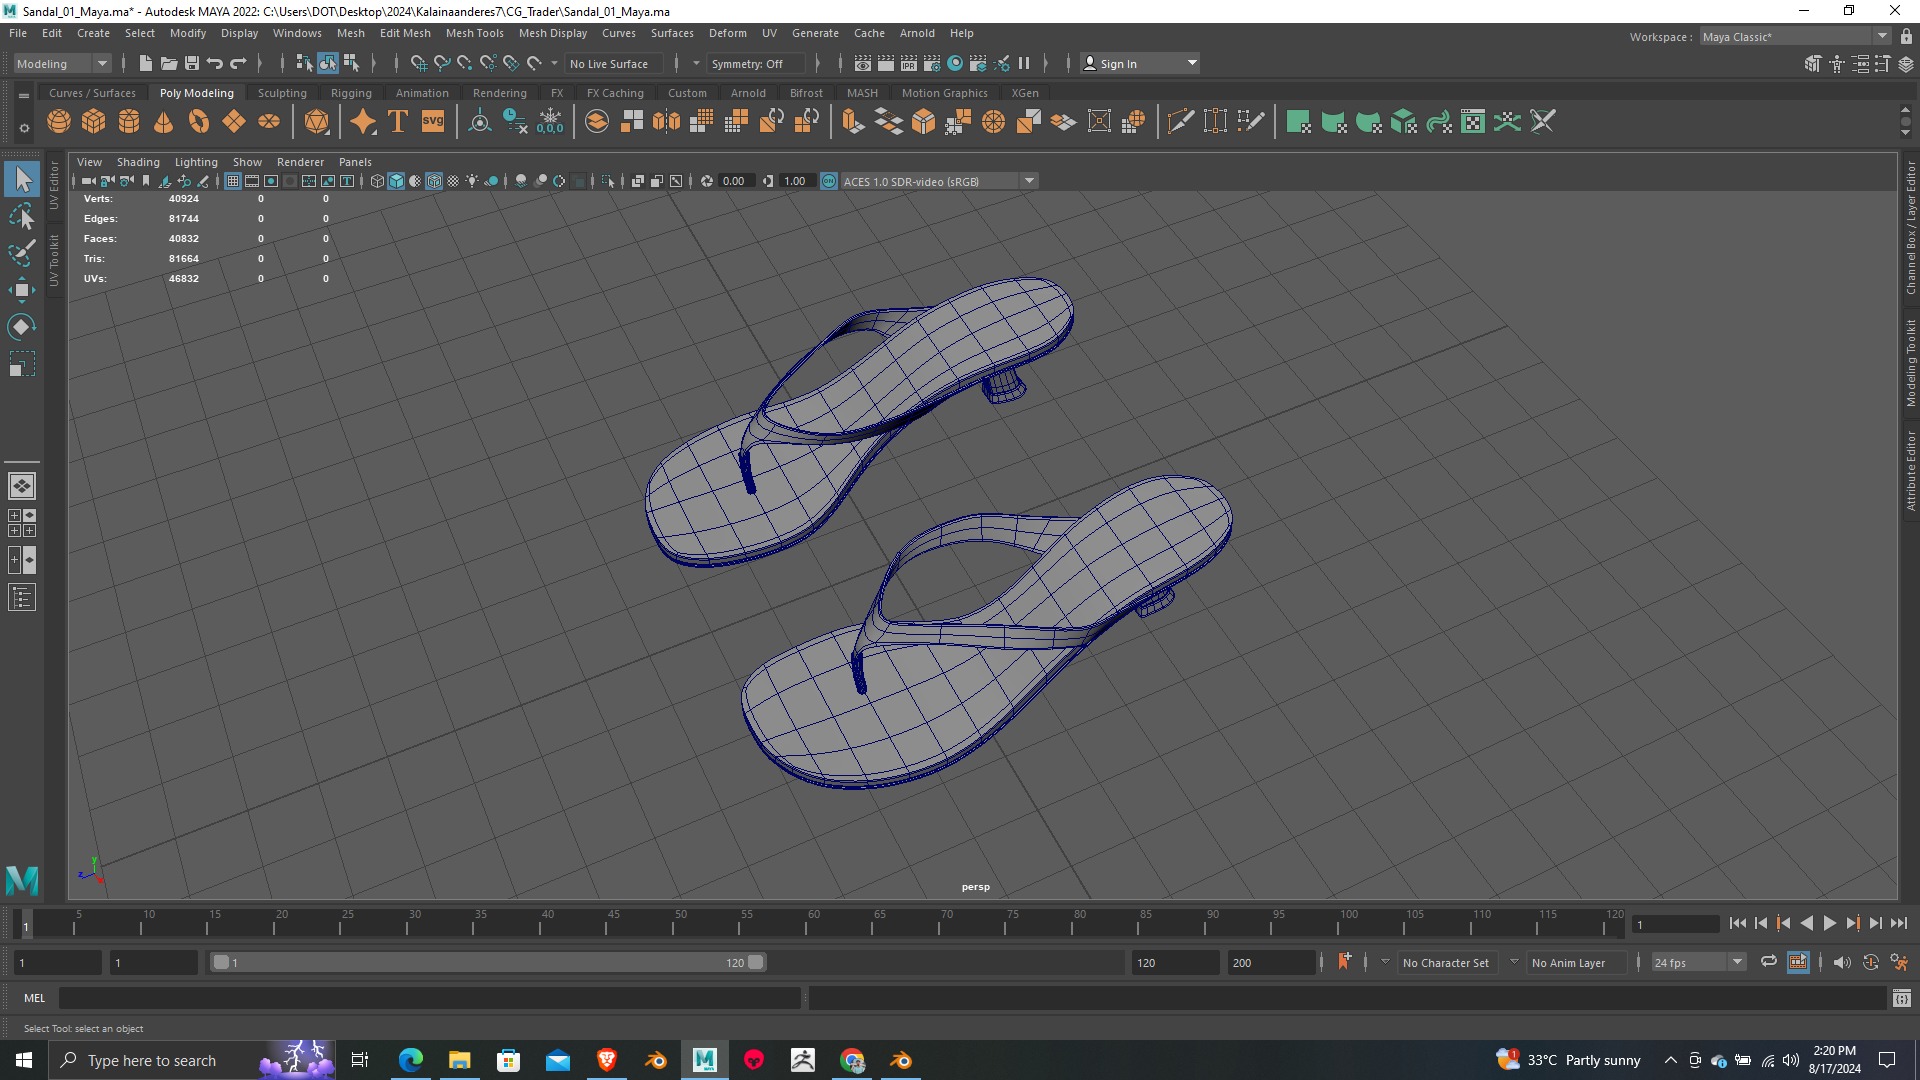1920x1080 pixels.
Task: Open the Mesh Tools menu
Action: coord(474,33)
